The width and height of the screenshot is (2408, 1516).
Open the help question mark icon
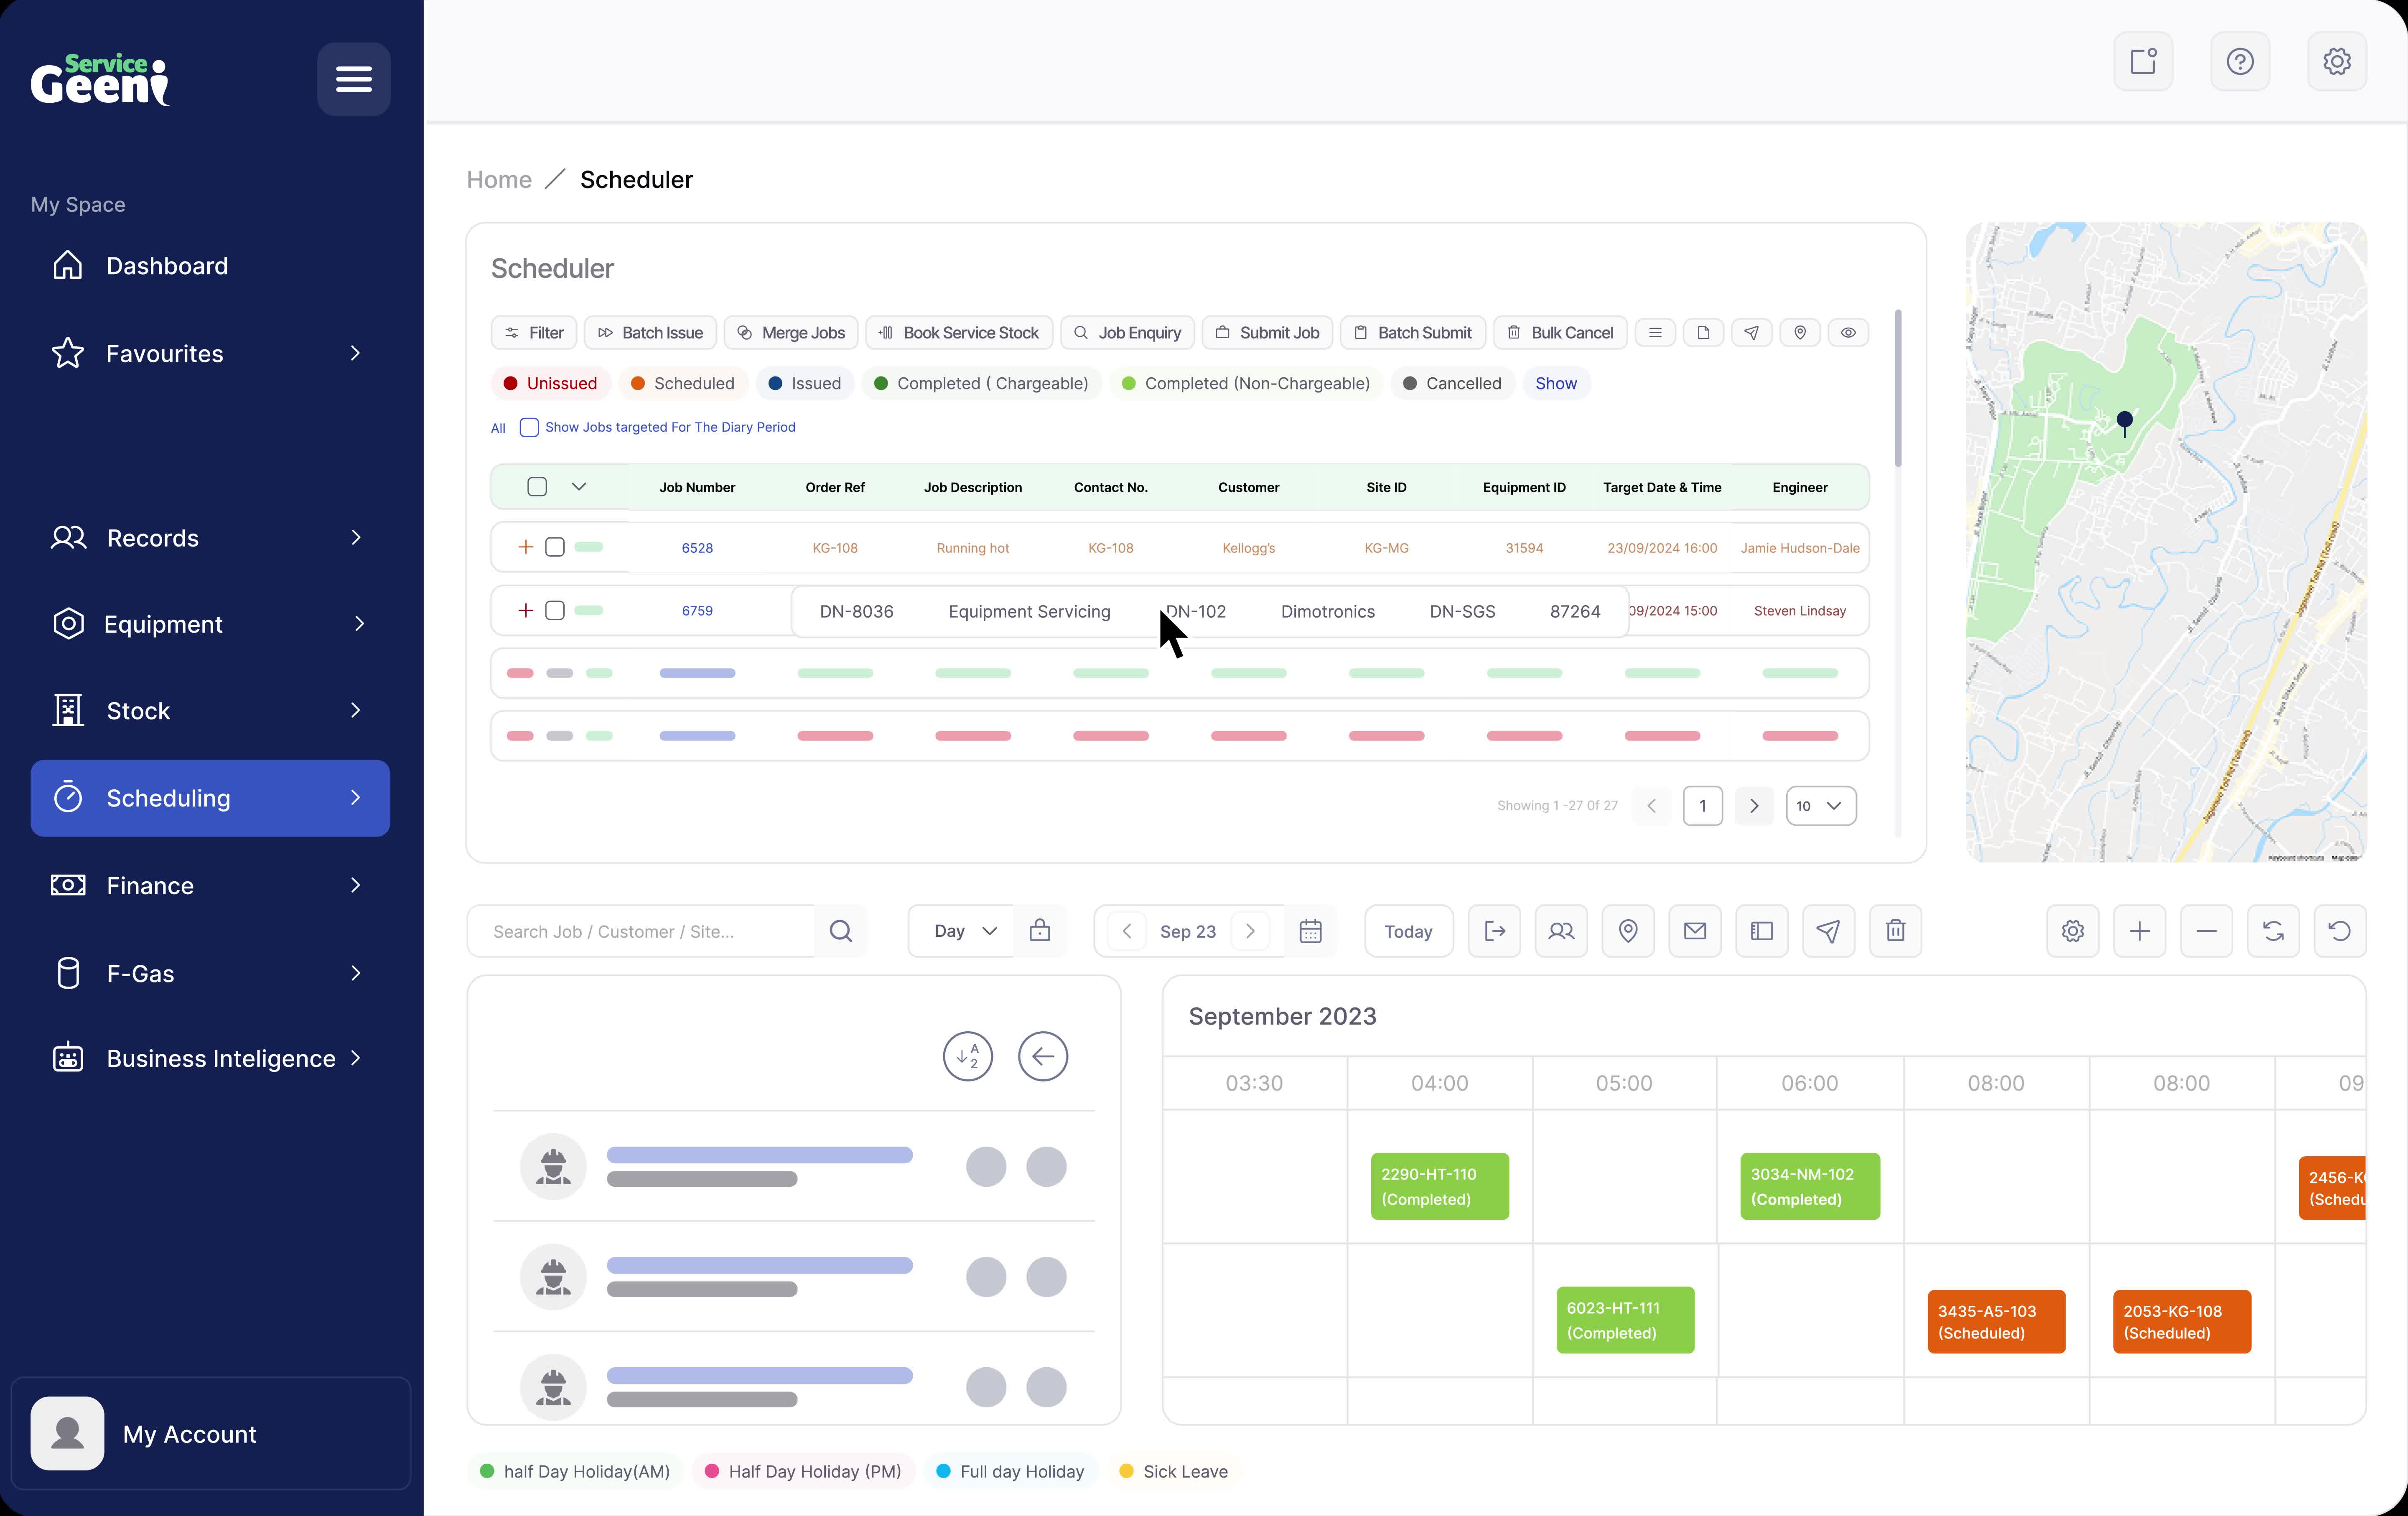(x=2240, y=62)
